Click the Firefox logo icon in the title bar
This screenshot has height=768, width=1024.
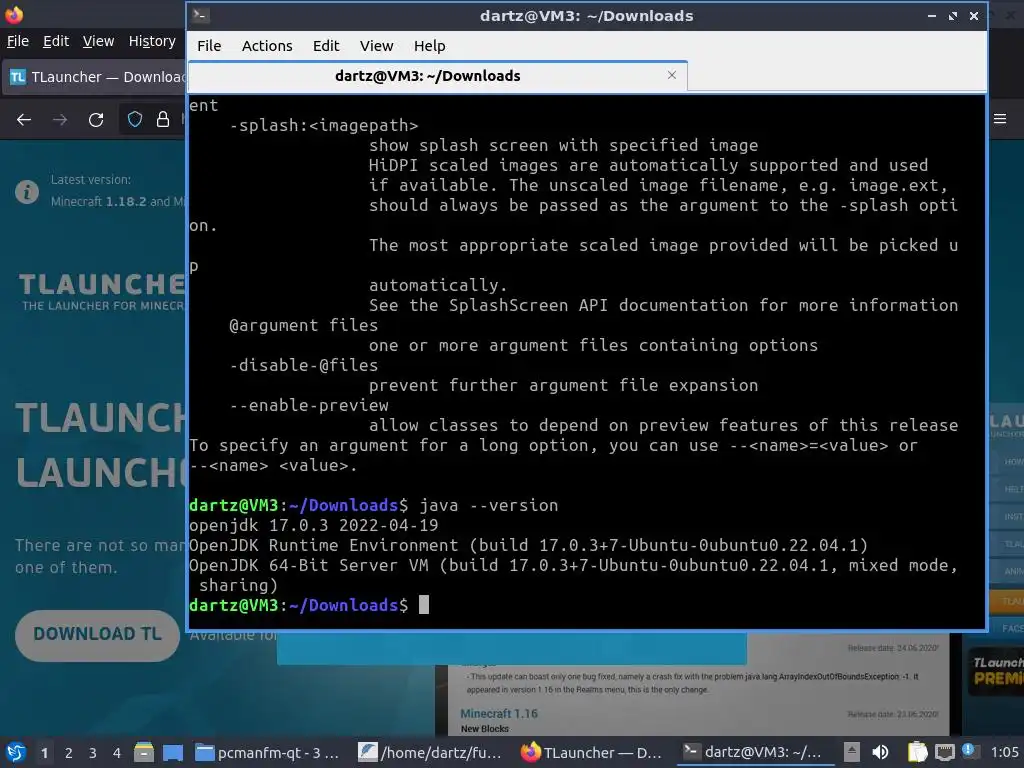(14, 14)
